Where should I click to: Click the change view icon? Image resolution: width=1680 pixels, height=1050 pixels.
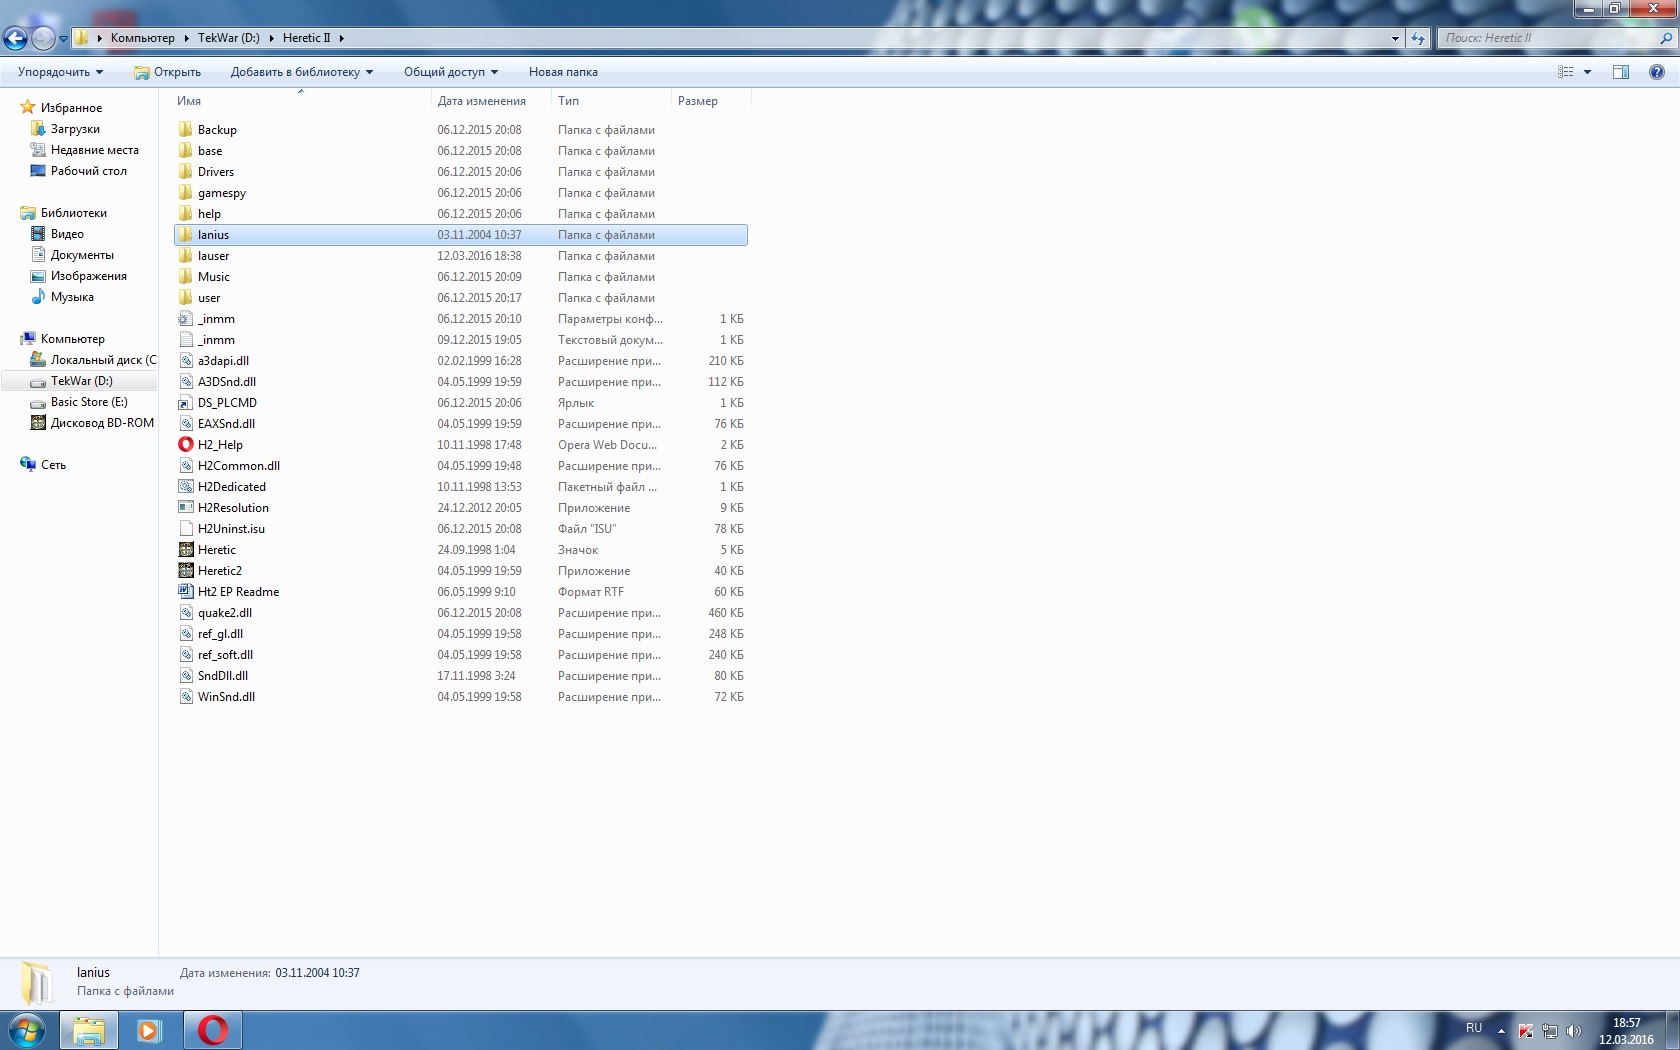coord(1566,72)
